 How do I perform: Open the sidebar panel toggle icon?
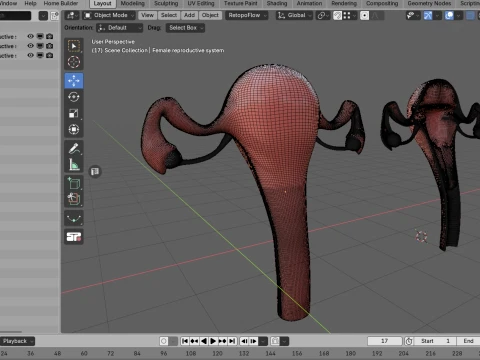[x=95, y=172]
